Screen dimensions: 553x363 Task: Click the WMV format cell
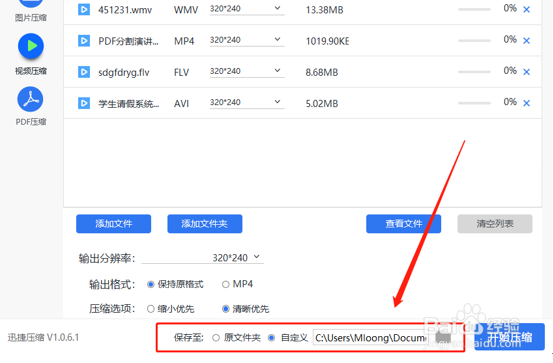click(x=186, y=10)
